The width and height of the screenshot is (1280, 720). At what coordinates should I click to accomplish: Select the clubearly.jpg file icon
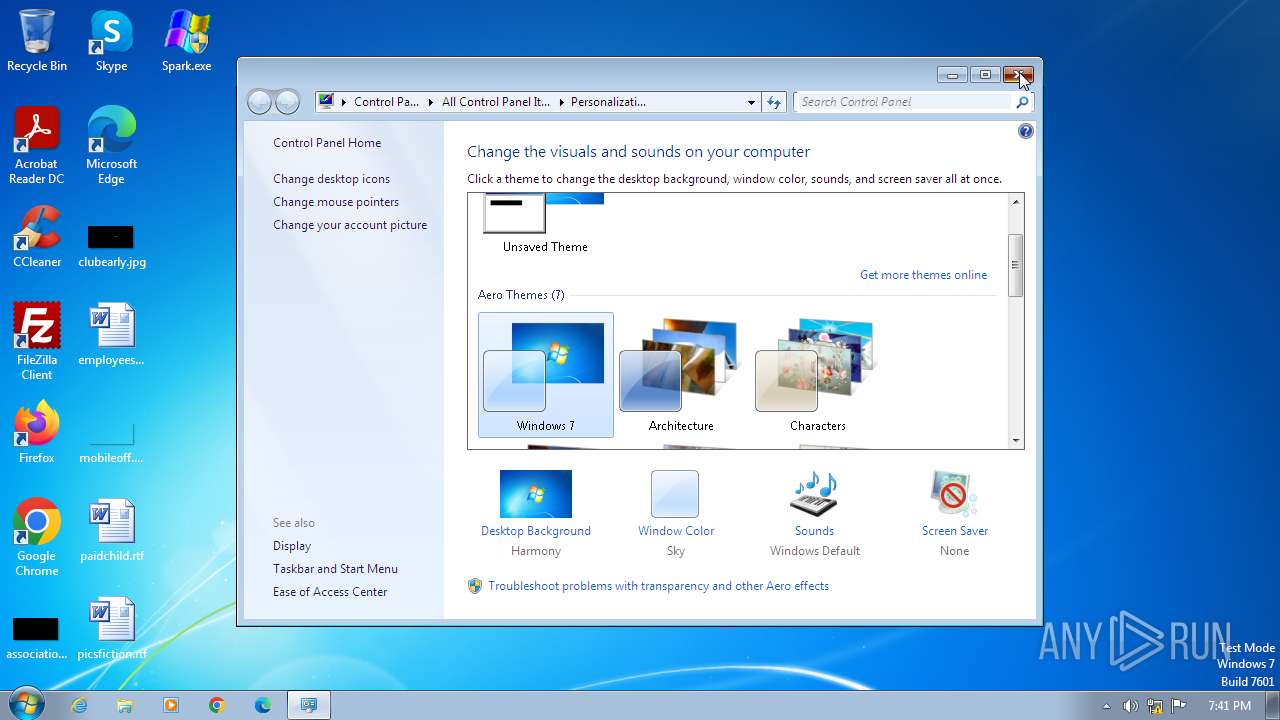pos(111,245)
